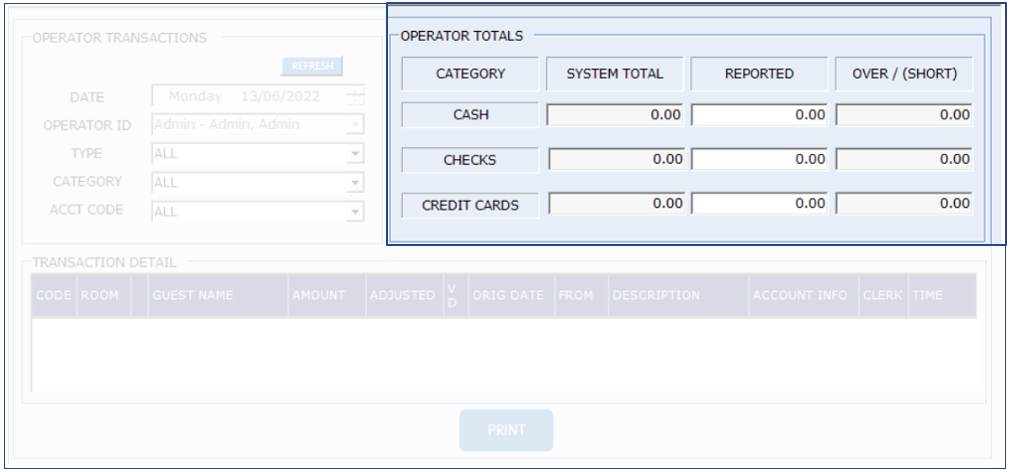Open the CATEGORY filter dropdown
The image size is (1010, 472).
355,182
